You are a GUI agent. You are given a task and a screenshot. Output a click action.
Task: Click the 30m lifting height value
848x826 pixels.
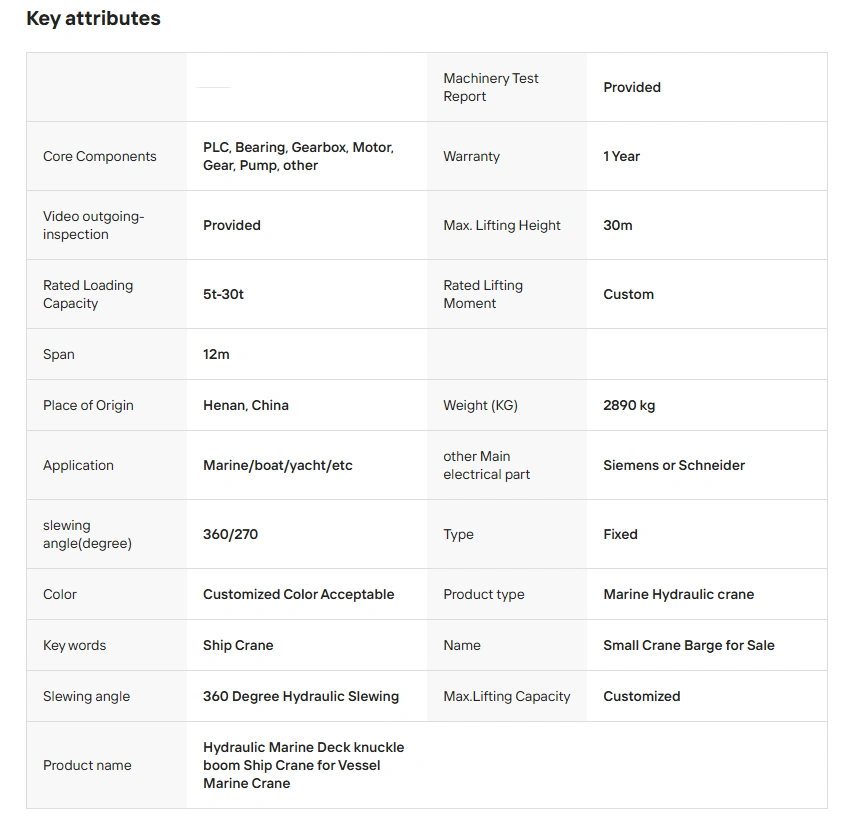(x=618, y=225)
